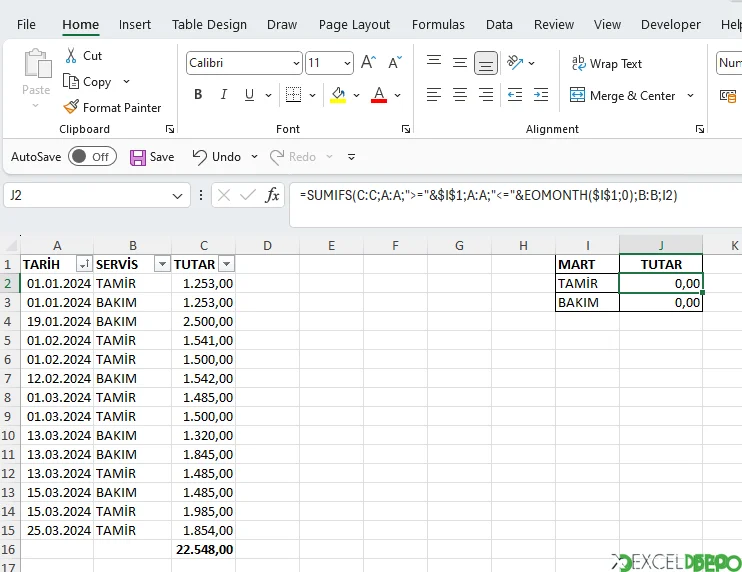The image size is (742, 572).
Task: Click Undo button
Action: 217,157
